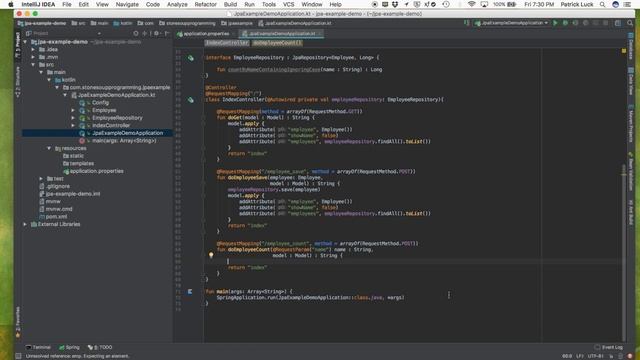Viewport: 640px width, 360px height.
Task: Run JpaExampleDemoApplication with green play button
Action: pyautogui.click(x=555, y=23)
